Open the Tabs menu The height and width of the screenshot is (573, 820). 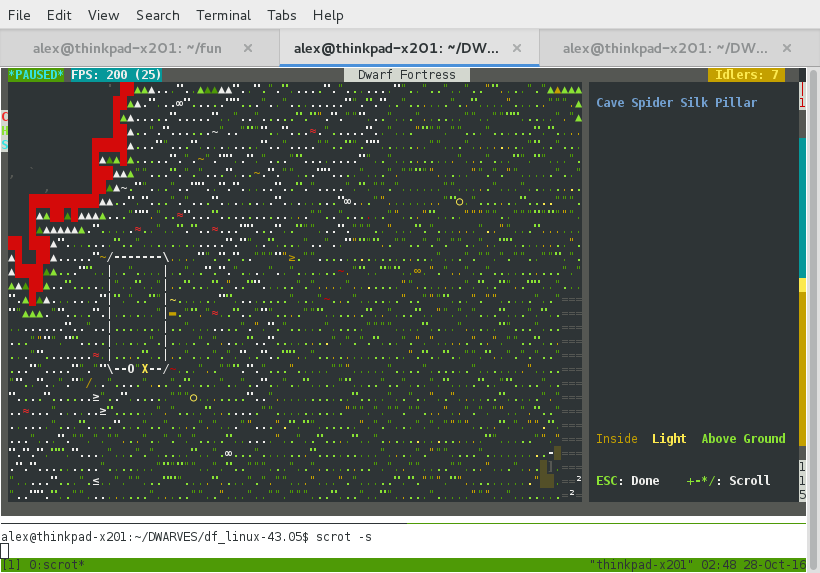[x=281, y=15]
